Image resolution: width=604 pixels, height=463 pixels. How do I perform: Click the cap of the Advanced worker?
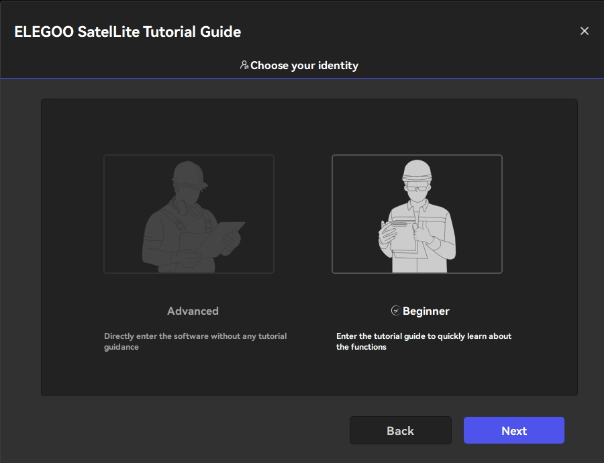pyautogui.click(x=188, y=173)
